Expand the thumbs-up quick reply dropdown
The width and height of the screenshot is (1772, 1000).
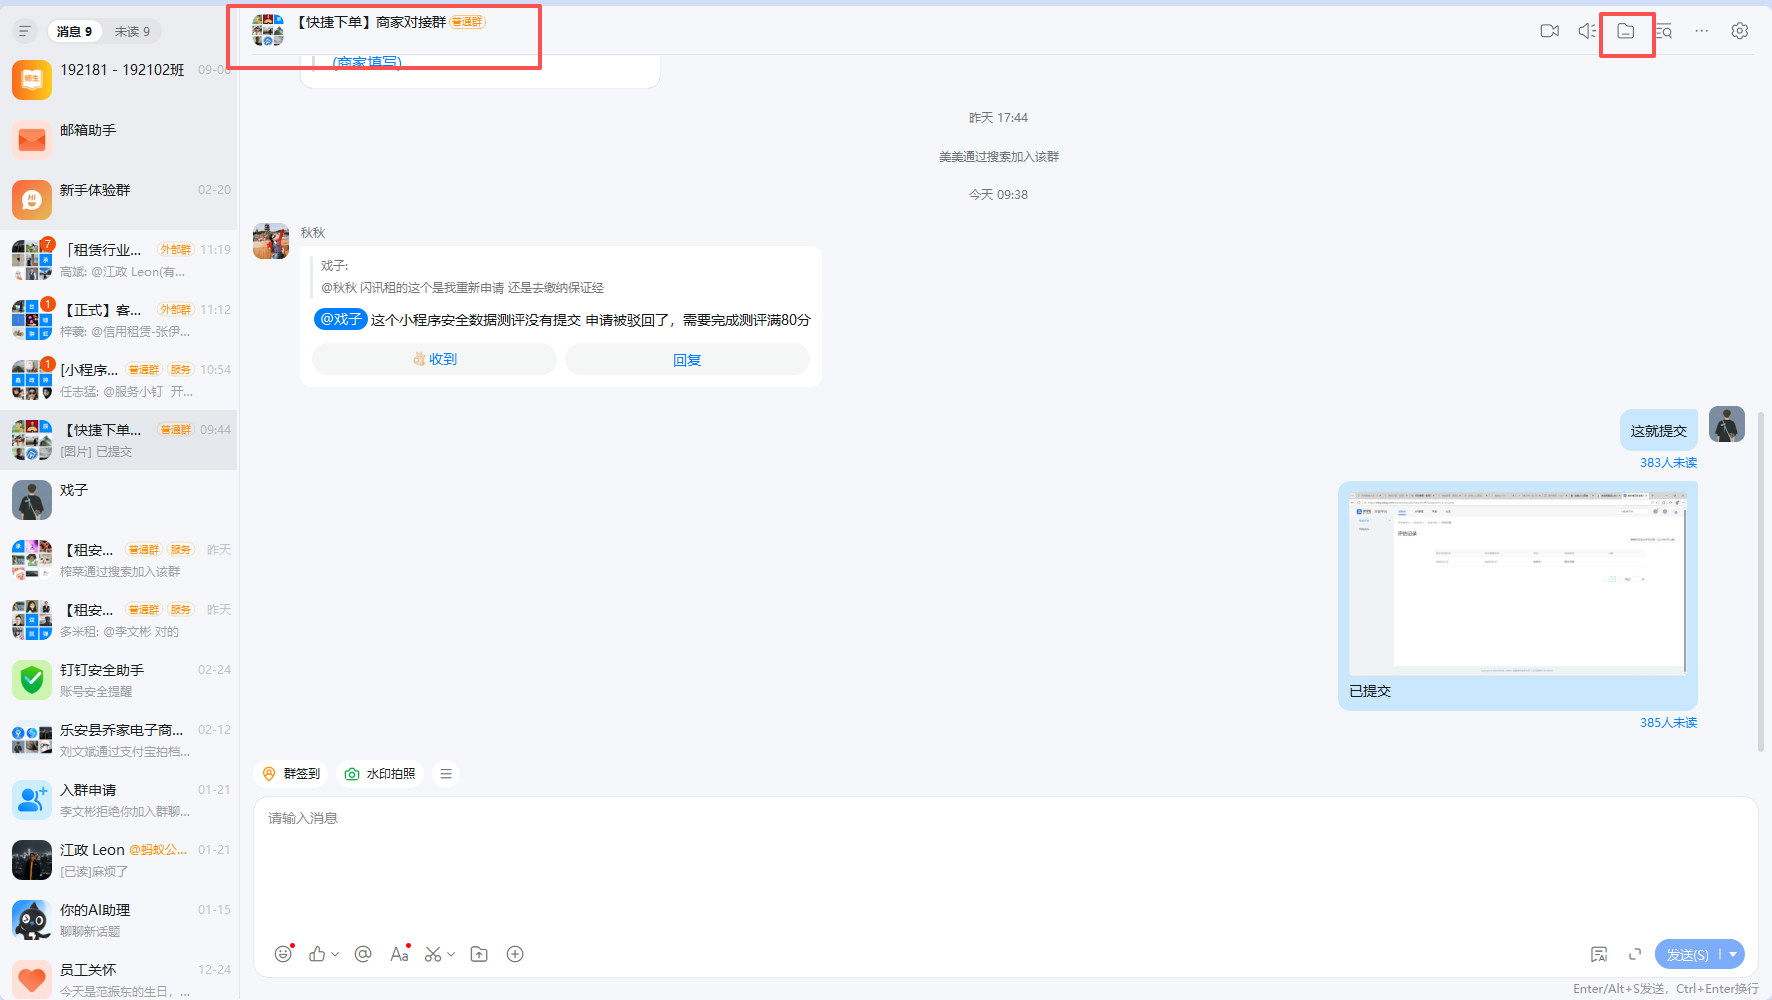pyautogui.click(x=335, y=955)
